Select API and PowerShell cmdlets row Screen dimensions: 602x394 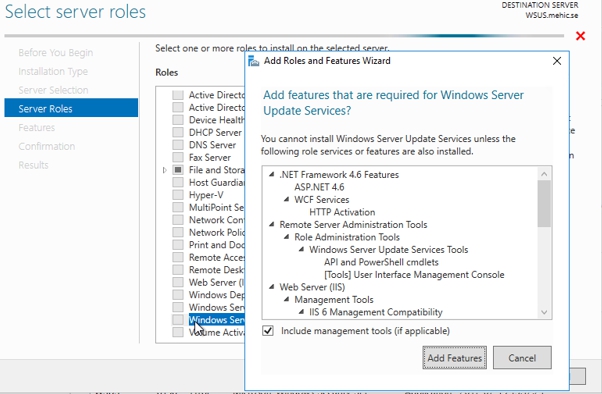pyautogui.click(x=381, y=262)
